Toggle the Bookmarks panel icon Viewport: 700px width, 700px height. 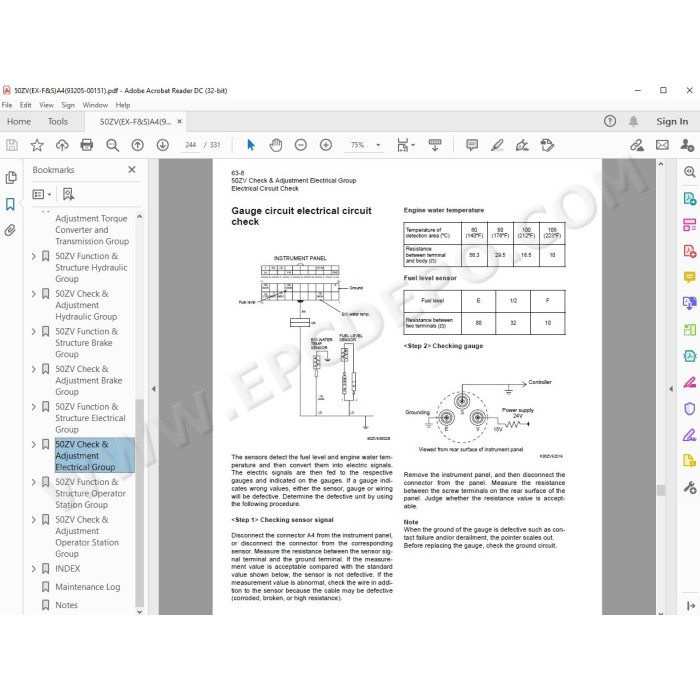click(x=10, y=204)
